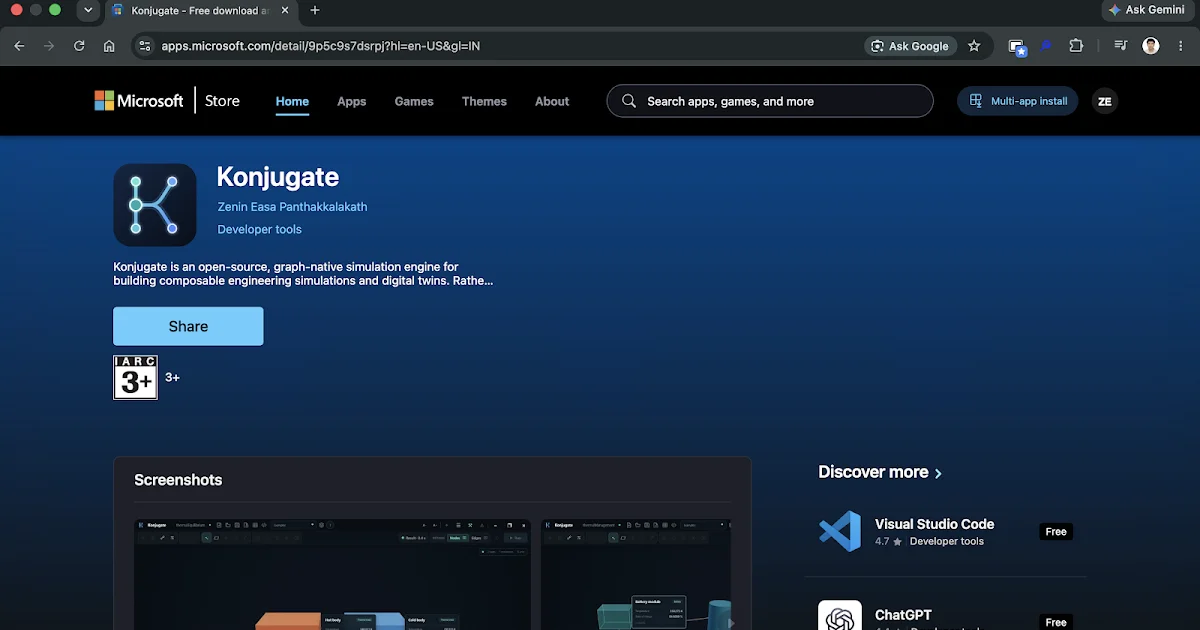This screenshot has height=630, width=1200.
Task: Click the Ask Google lens button
Action: click(x=910, y=46)
